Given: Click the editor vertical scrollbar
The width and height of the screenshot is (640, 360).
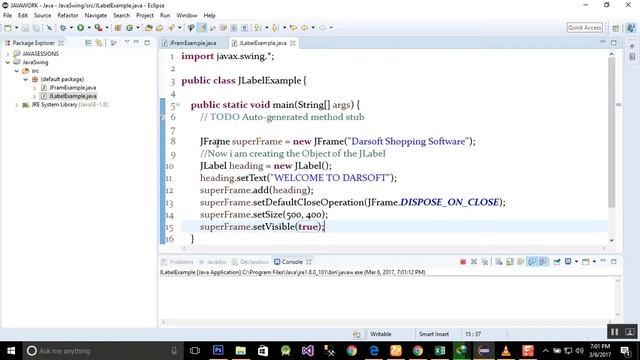Looking at the screenshot, I should pyautogui.click(x=611, y=133).
